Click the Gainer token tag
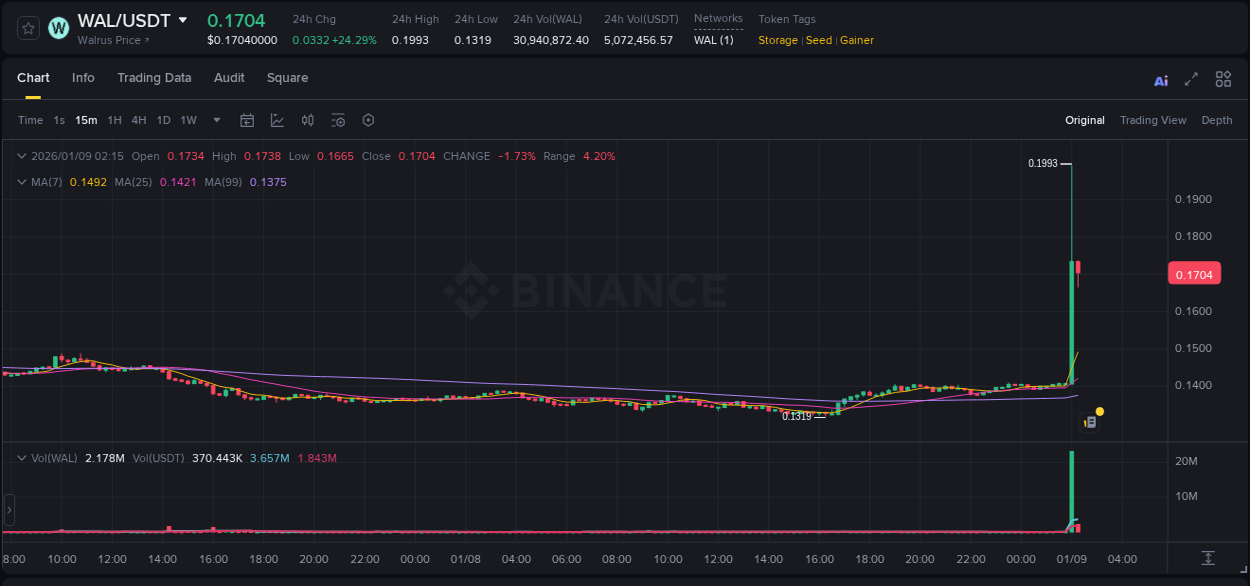The height and width of the screenshot is (586, 1250). (856, 40)
